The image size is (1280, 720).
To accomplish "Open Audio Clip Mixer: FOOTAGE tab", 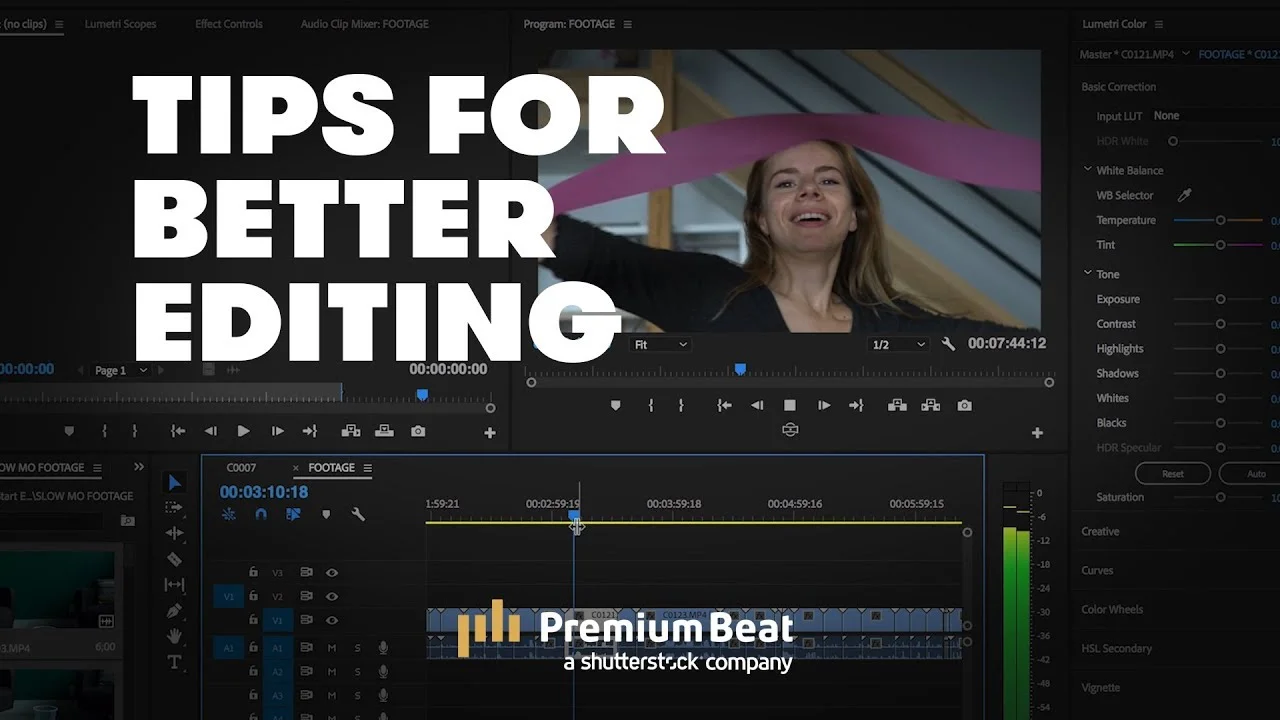I will coord(366,24).
